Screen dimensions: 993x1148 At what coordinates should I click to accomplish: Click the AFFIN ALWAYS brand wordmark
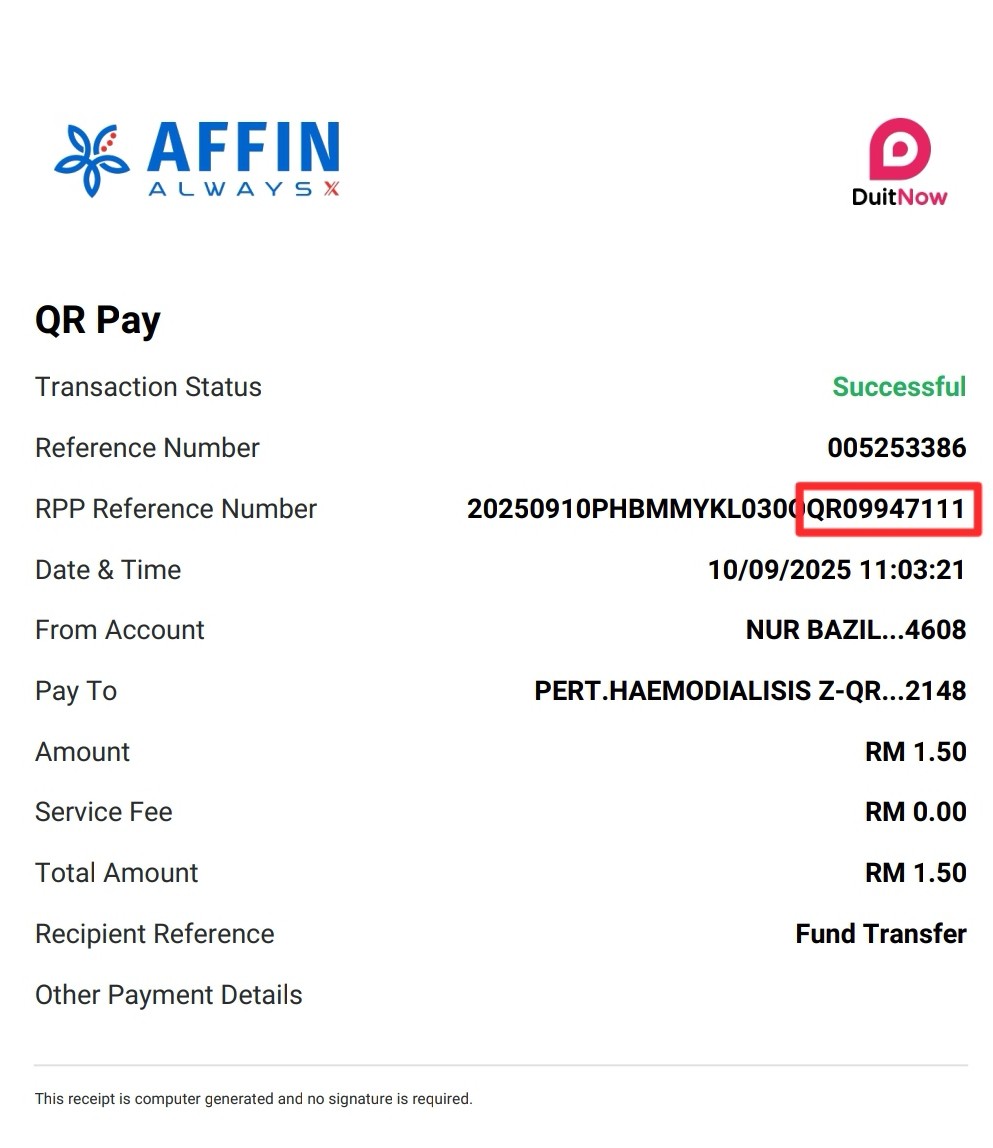tap(243, 158)
